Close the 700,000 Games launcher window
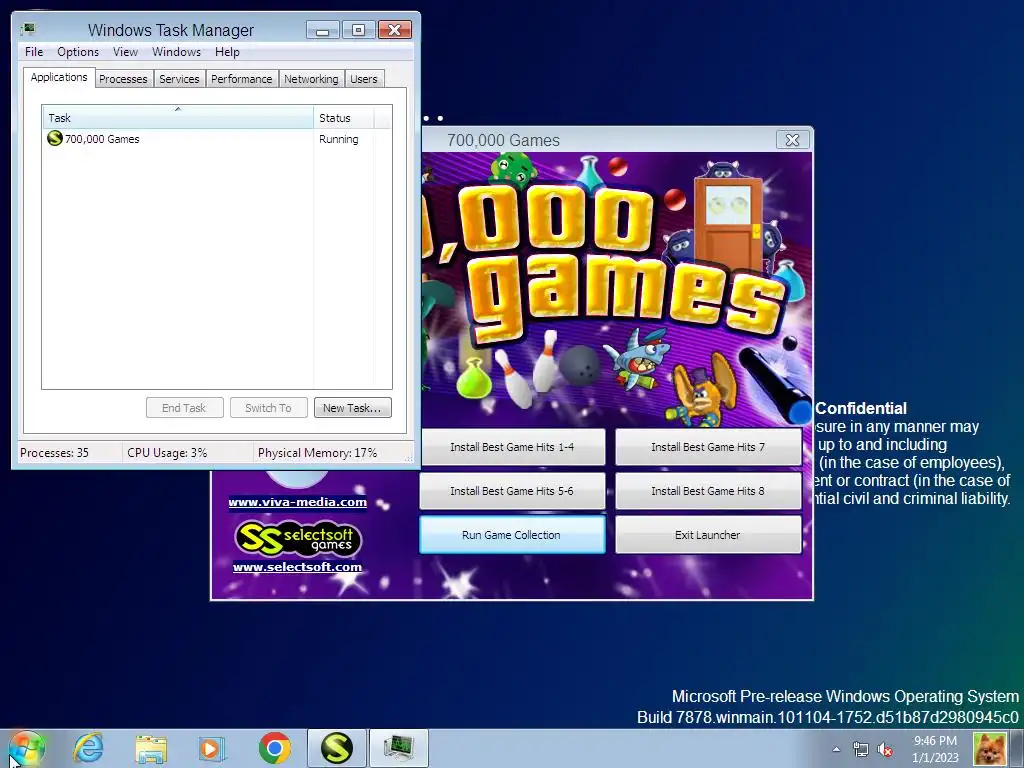1024x768 pixels. click(792, 140)
